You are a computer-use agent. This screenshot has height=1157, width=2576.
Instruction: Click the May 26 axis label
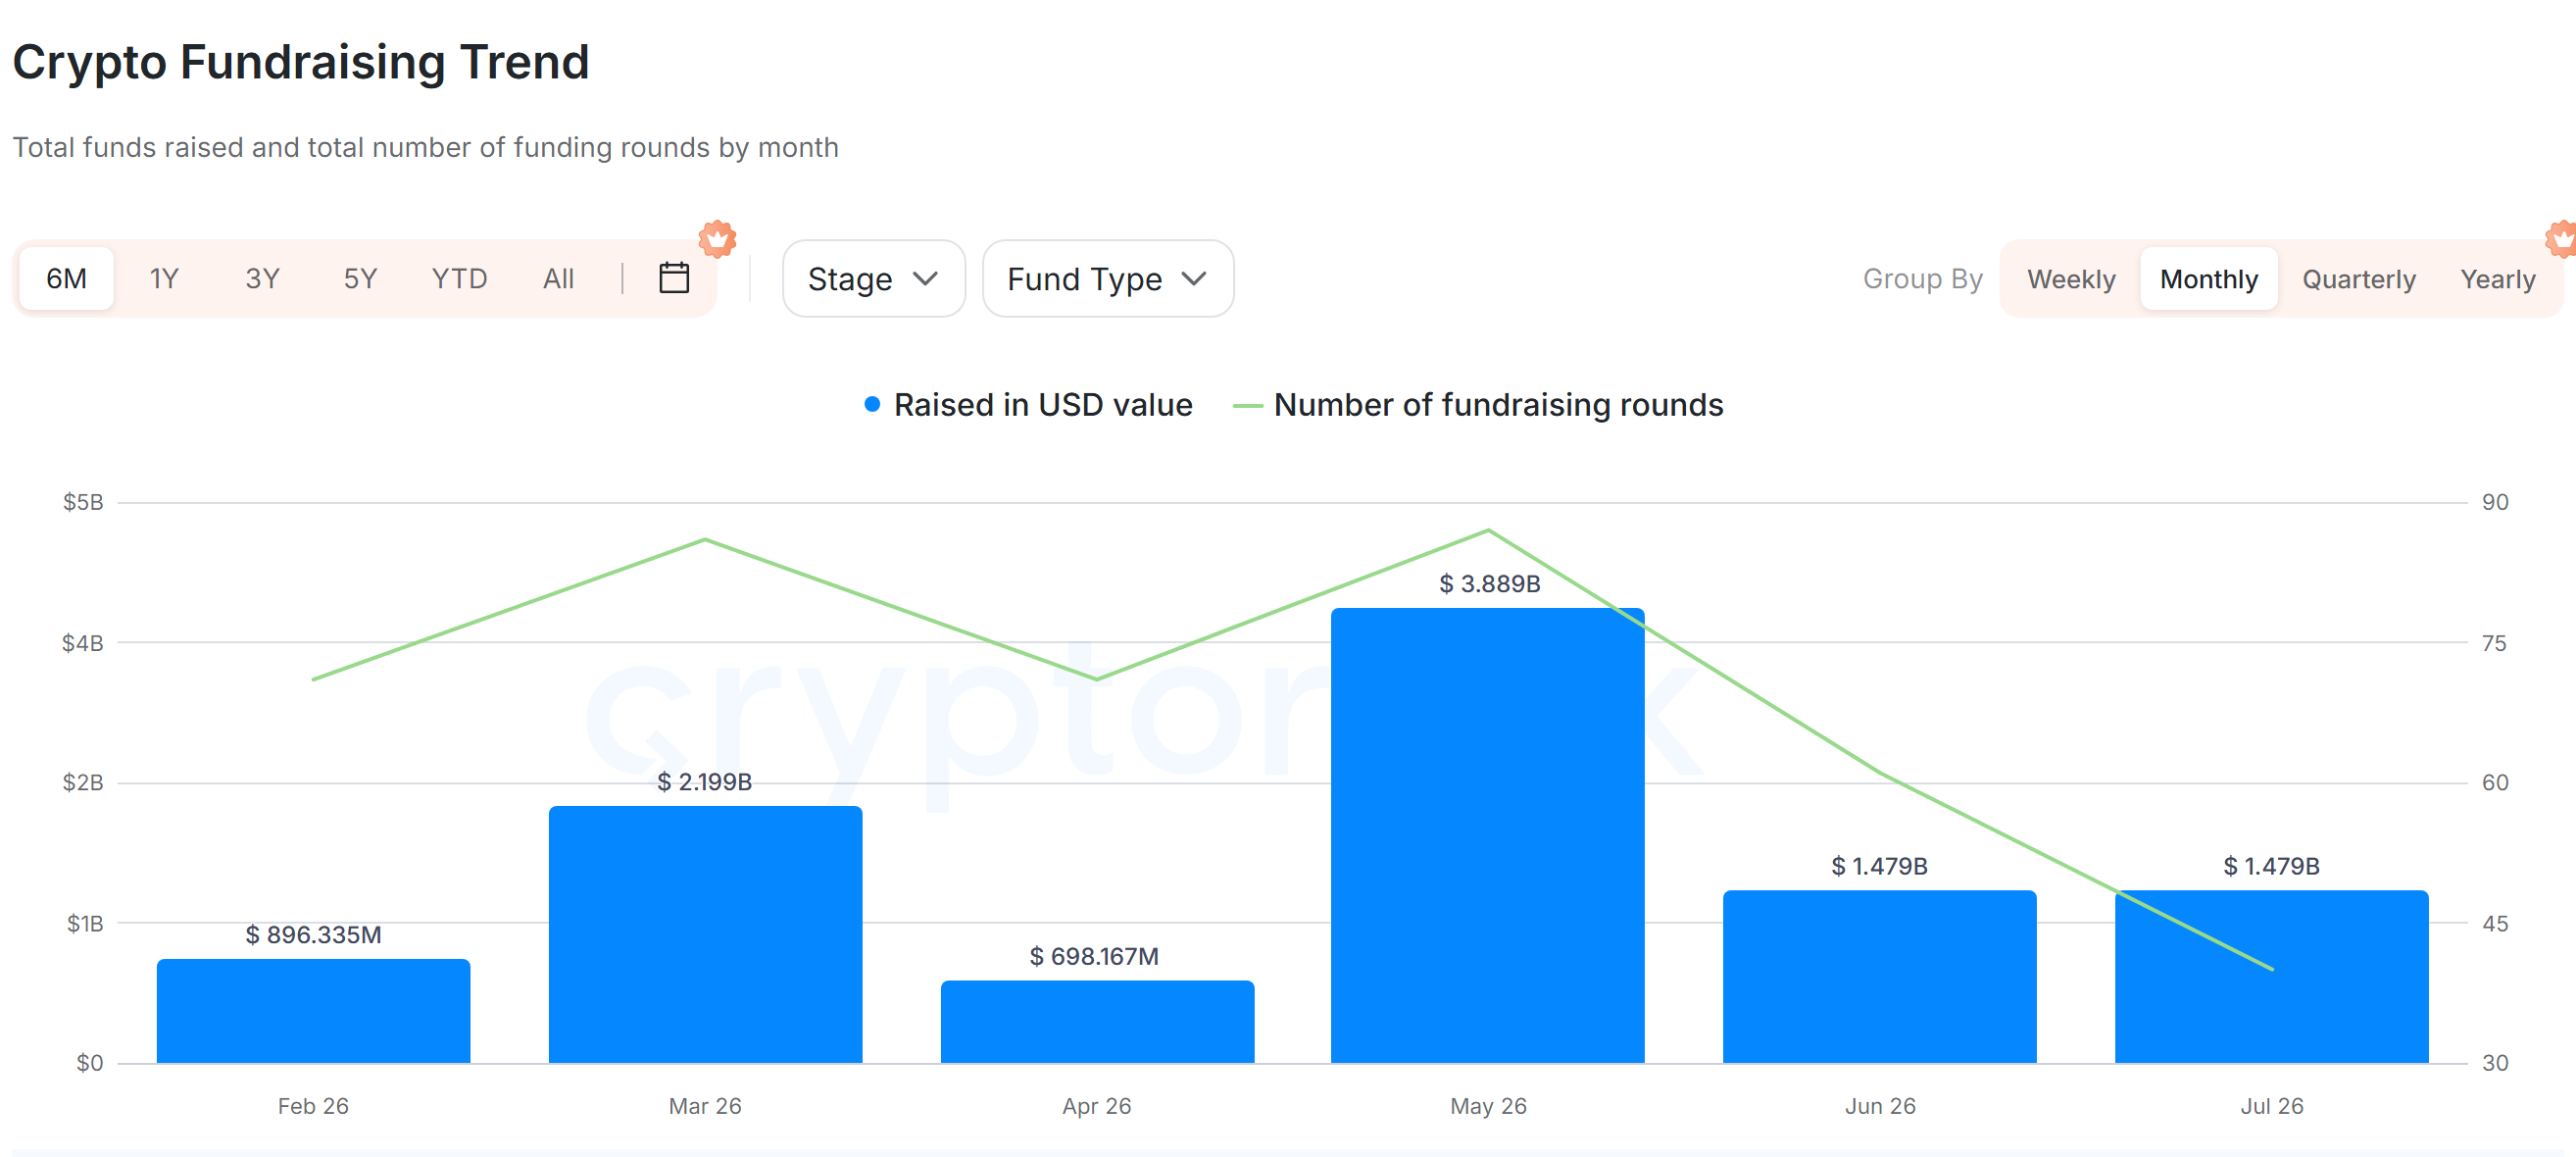(x=1489, y=1106)
